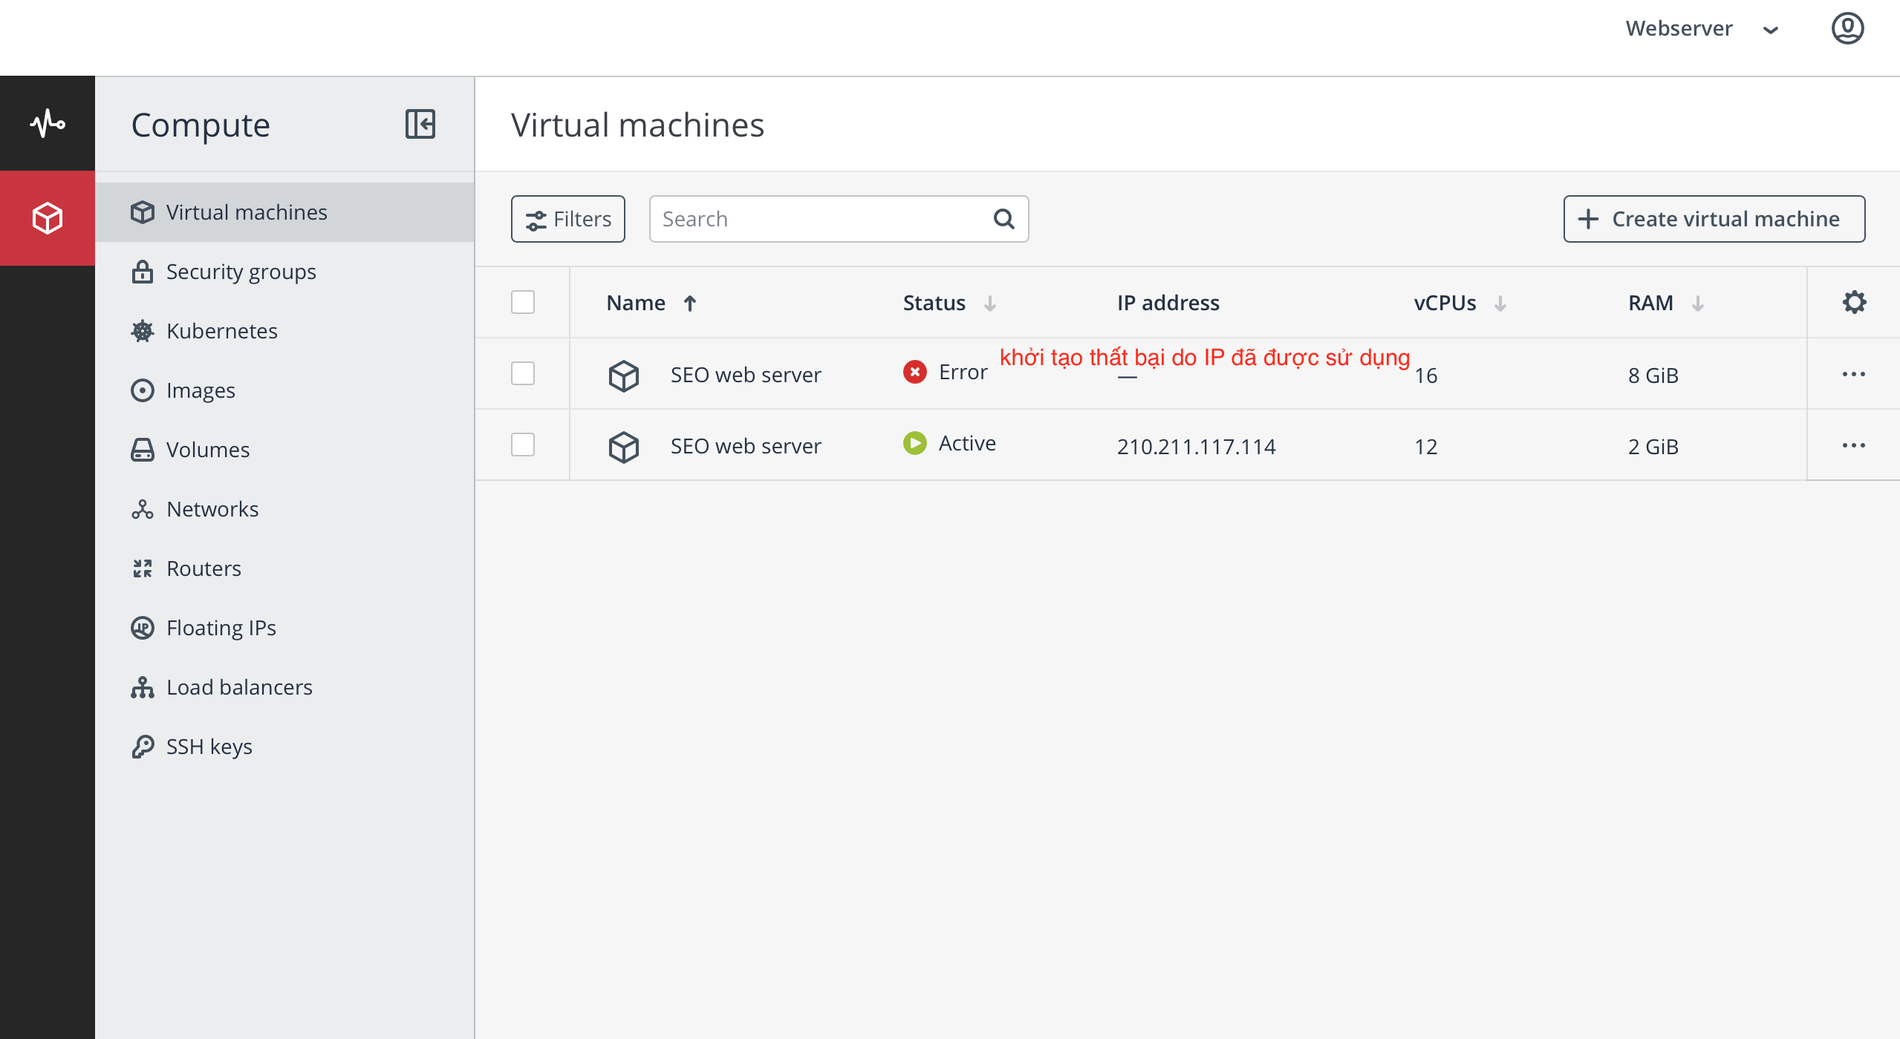Collapse the Compute sidebar panel
This screenshot has height=1039, width=1900.
click(420, 124)
